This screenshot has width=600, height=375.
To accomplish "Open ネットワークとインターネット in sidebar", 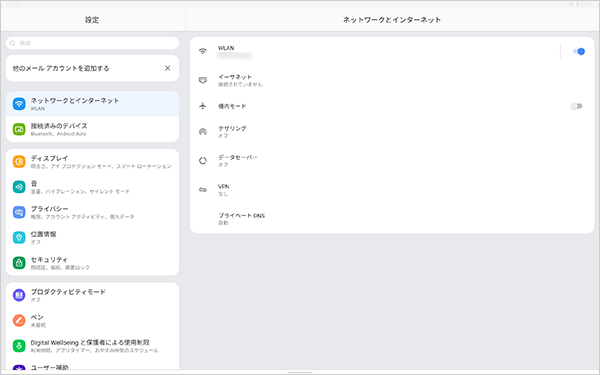I will (x=92, y=104).
